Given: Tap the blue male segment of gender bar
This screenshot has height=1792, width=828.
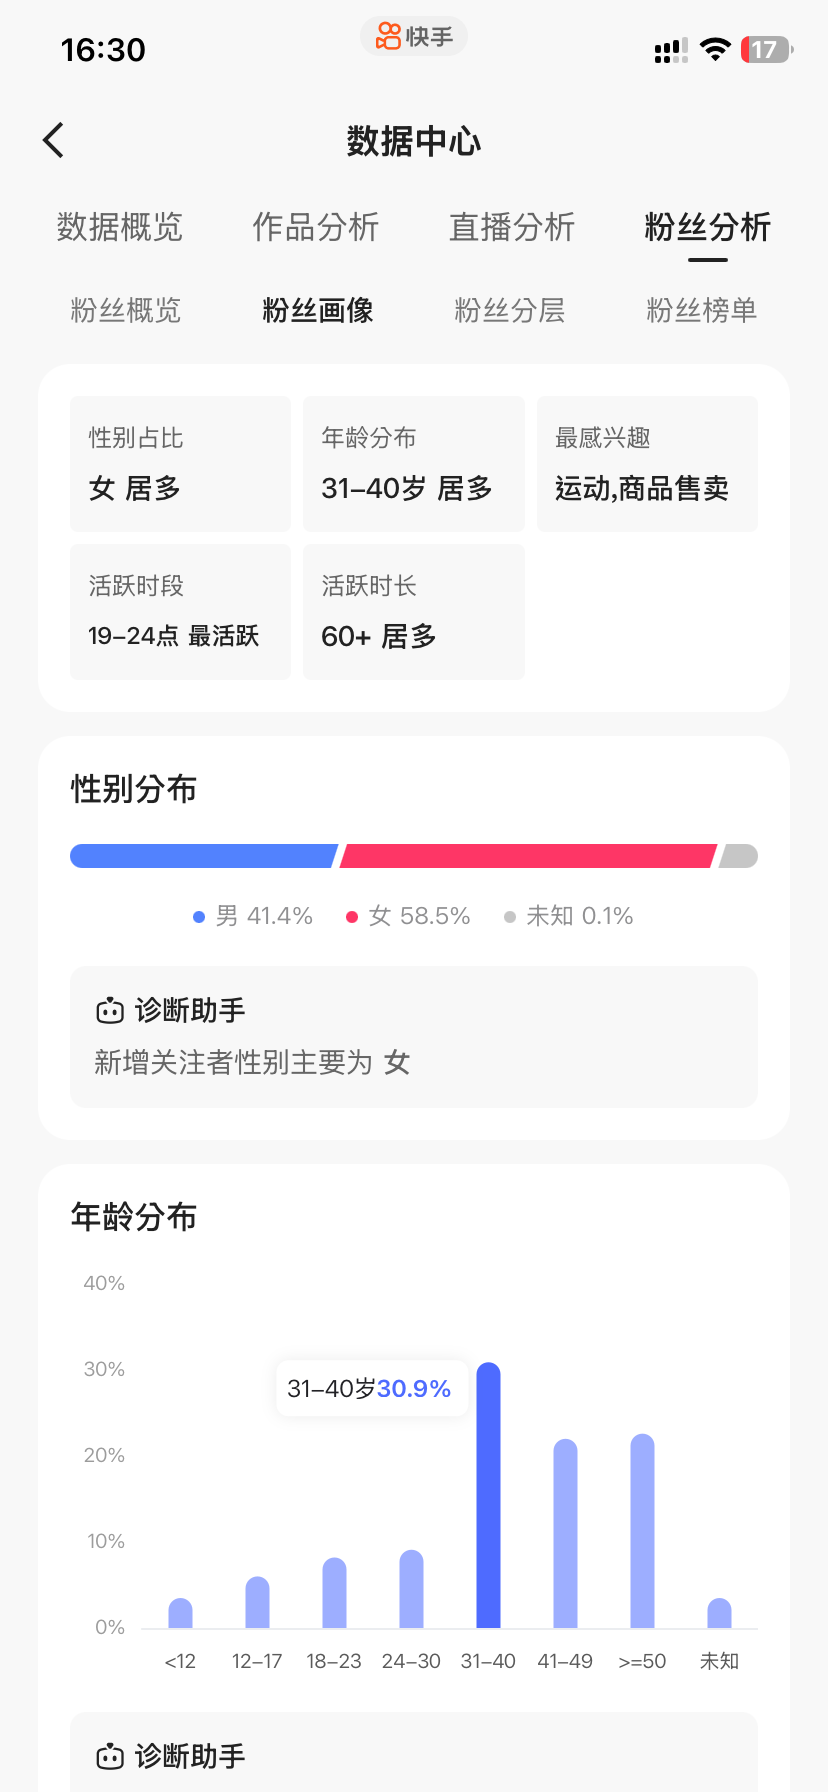Looking at the screenshot, I should click(203, 856).
